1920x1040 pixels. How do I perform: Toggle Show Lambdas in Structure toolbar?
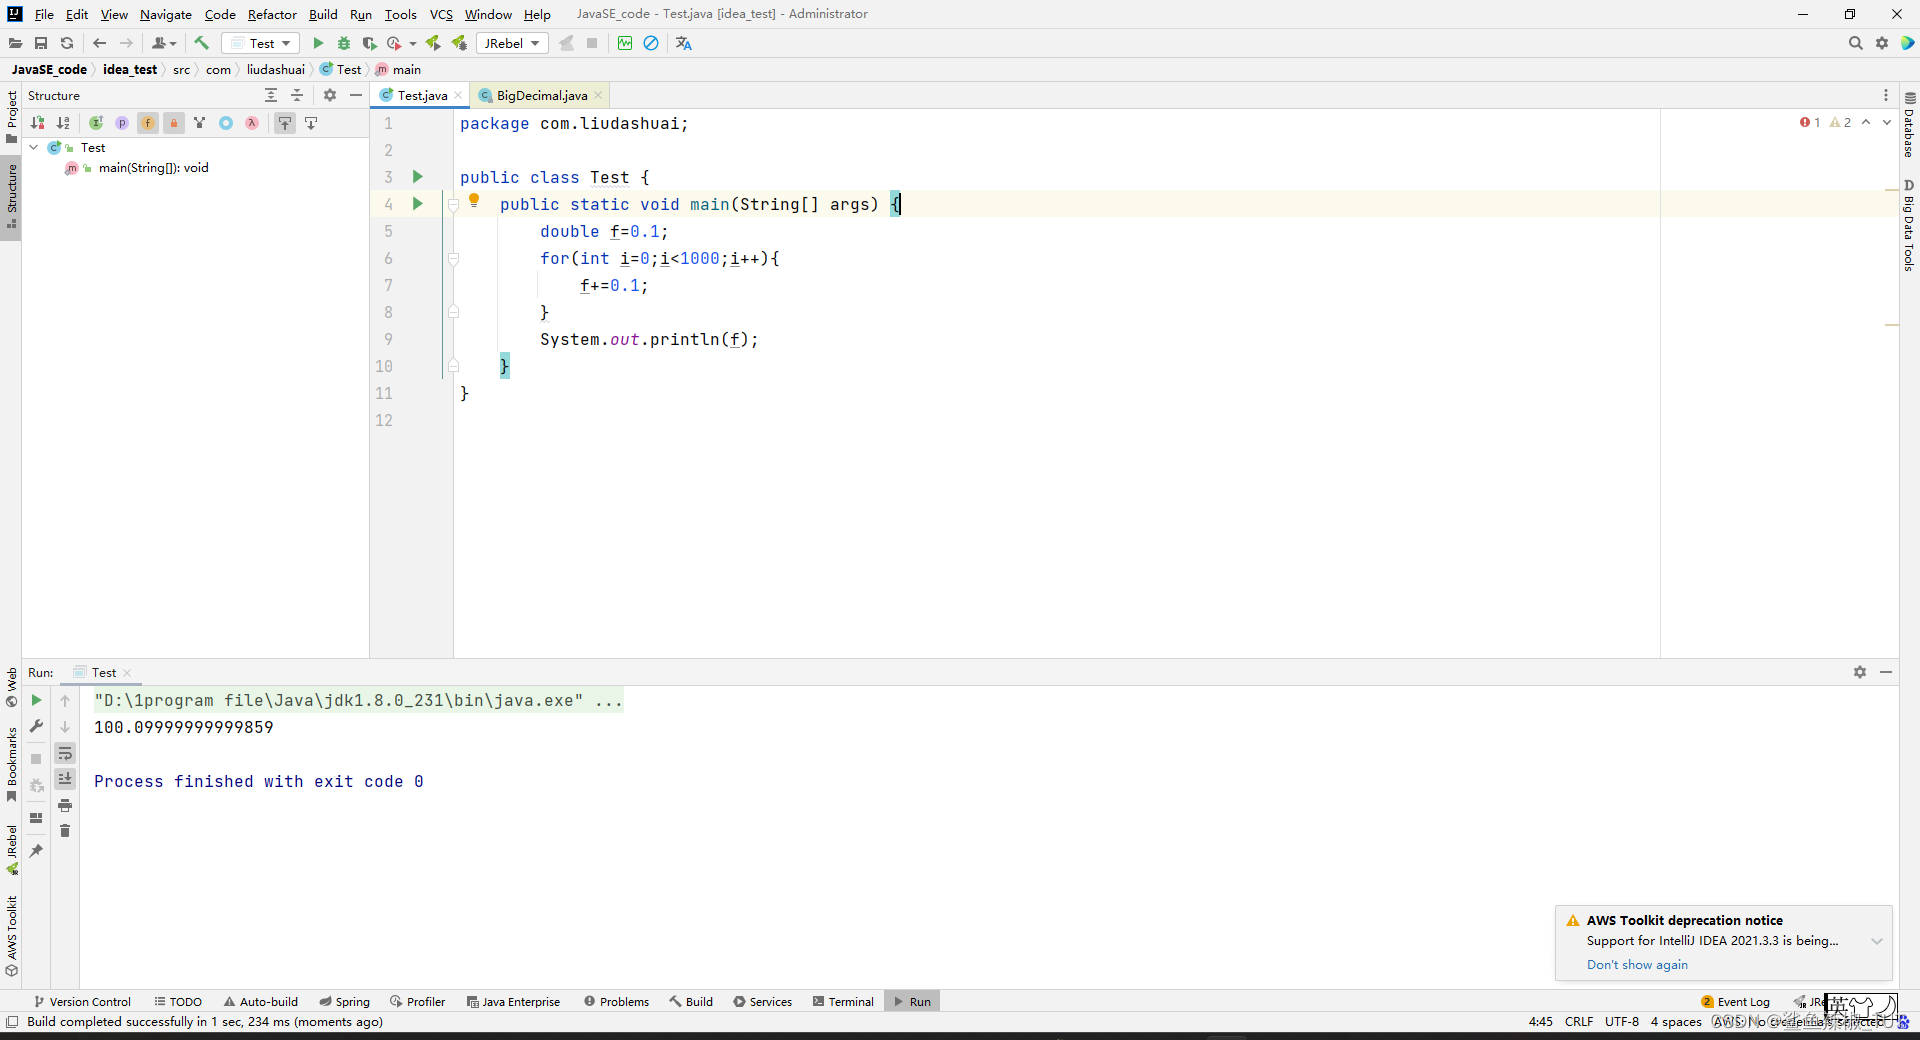252,123
